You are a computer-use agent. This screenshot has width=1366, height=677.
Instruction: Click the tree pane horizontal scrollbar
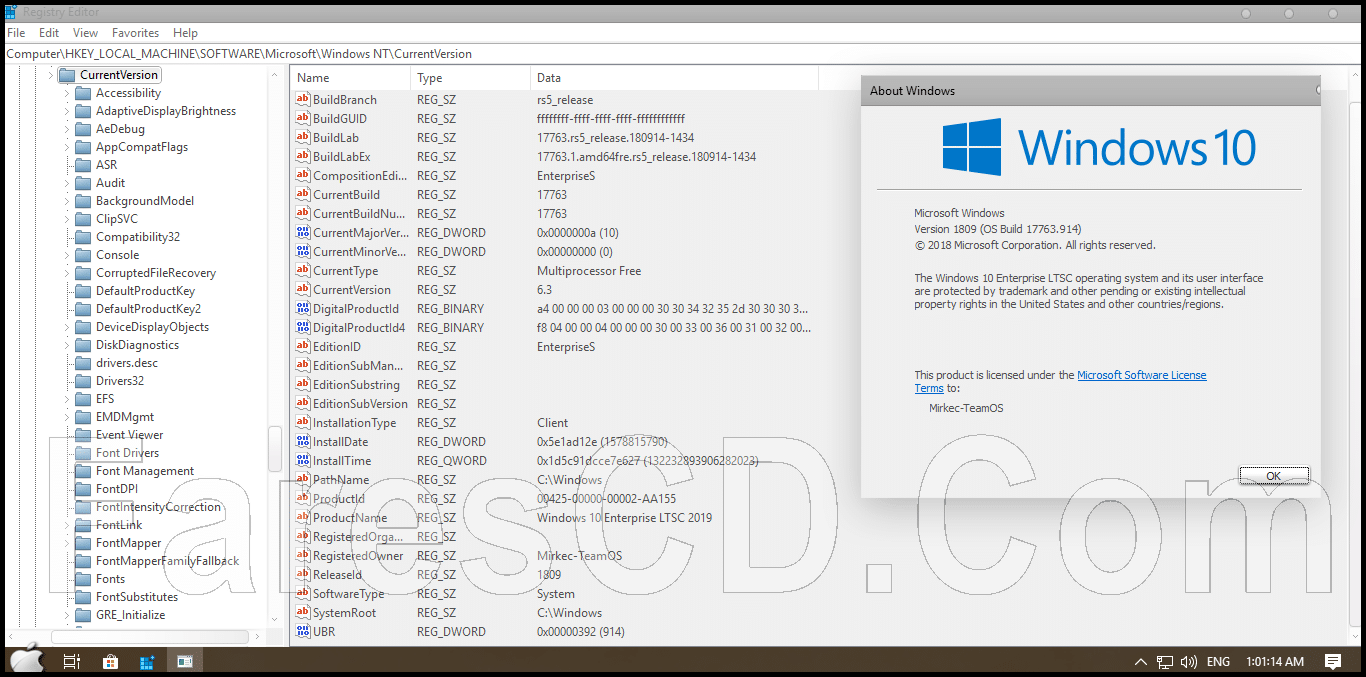pos(150,636)
